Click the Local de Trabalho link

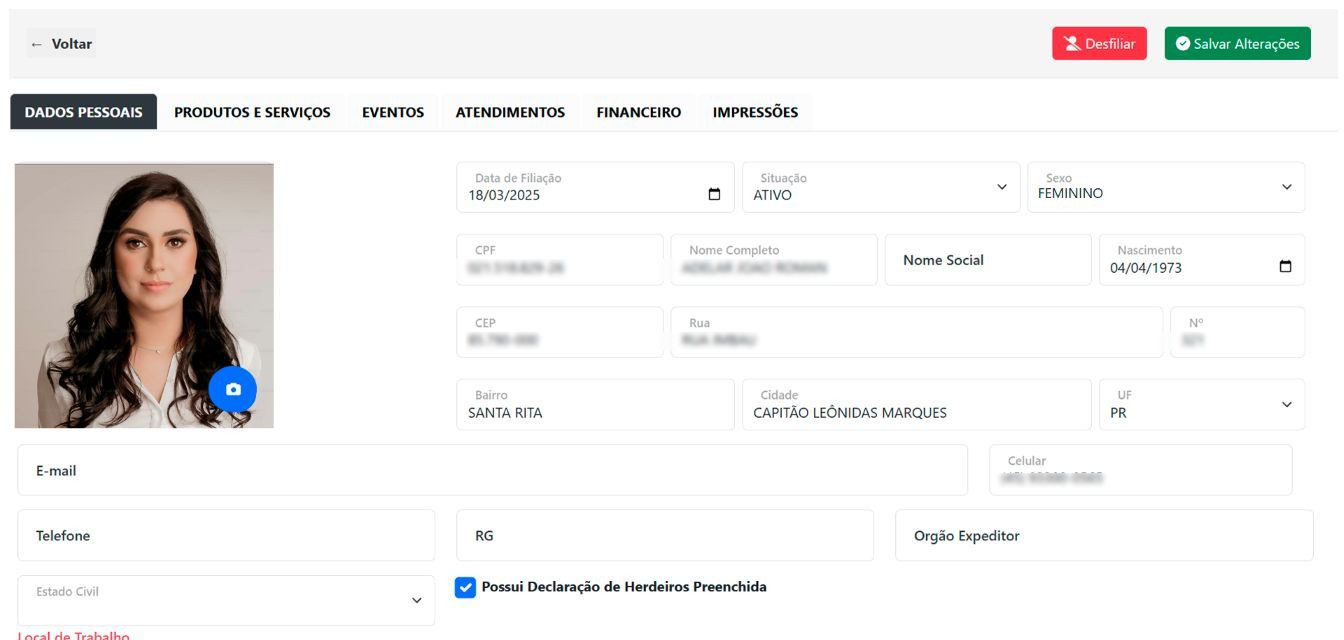(x=75, y=635)
